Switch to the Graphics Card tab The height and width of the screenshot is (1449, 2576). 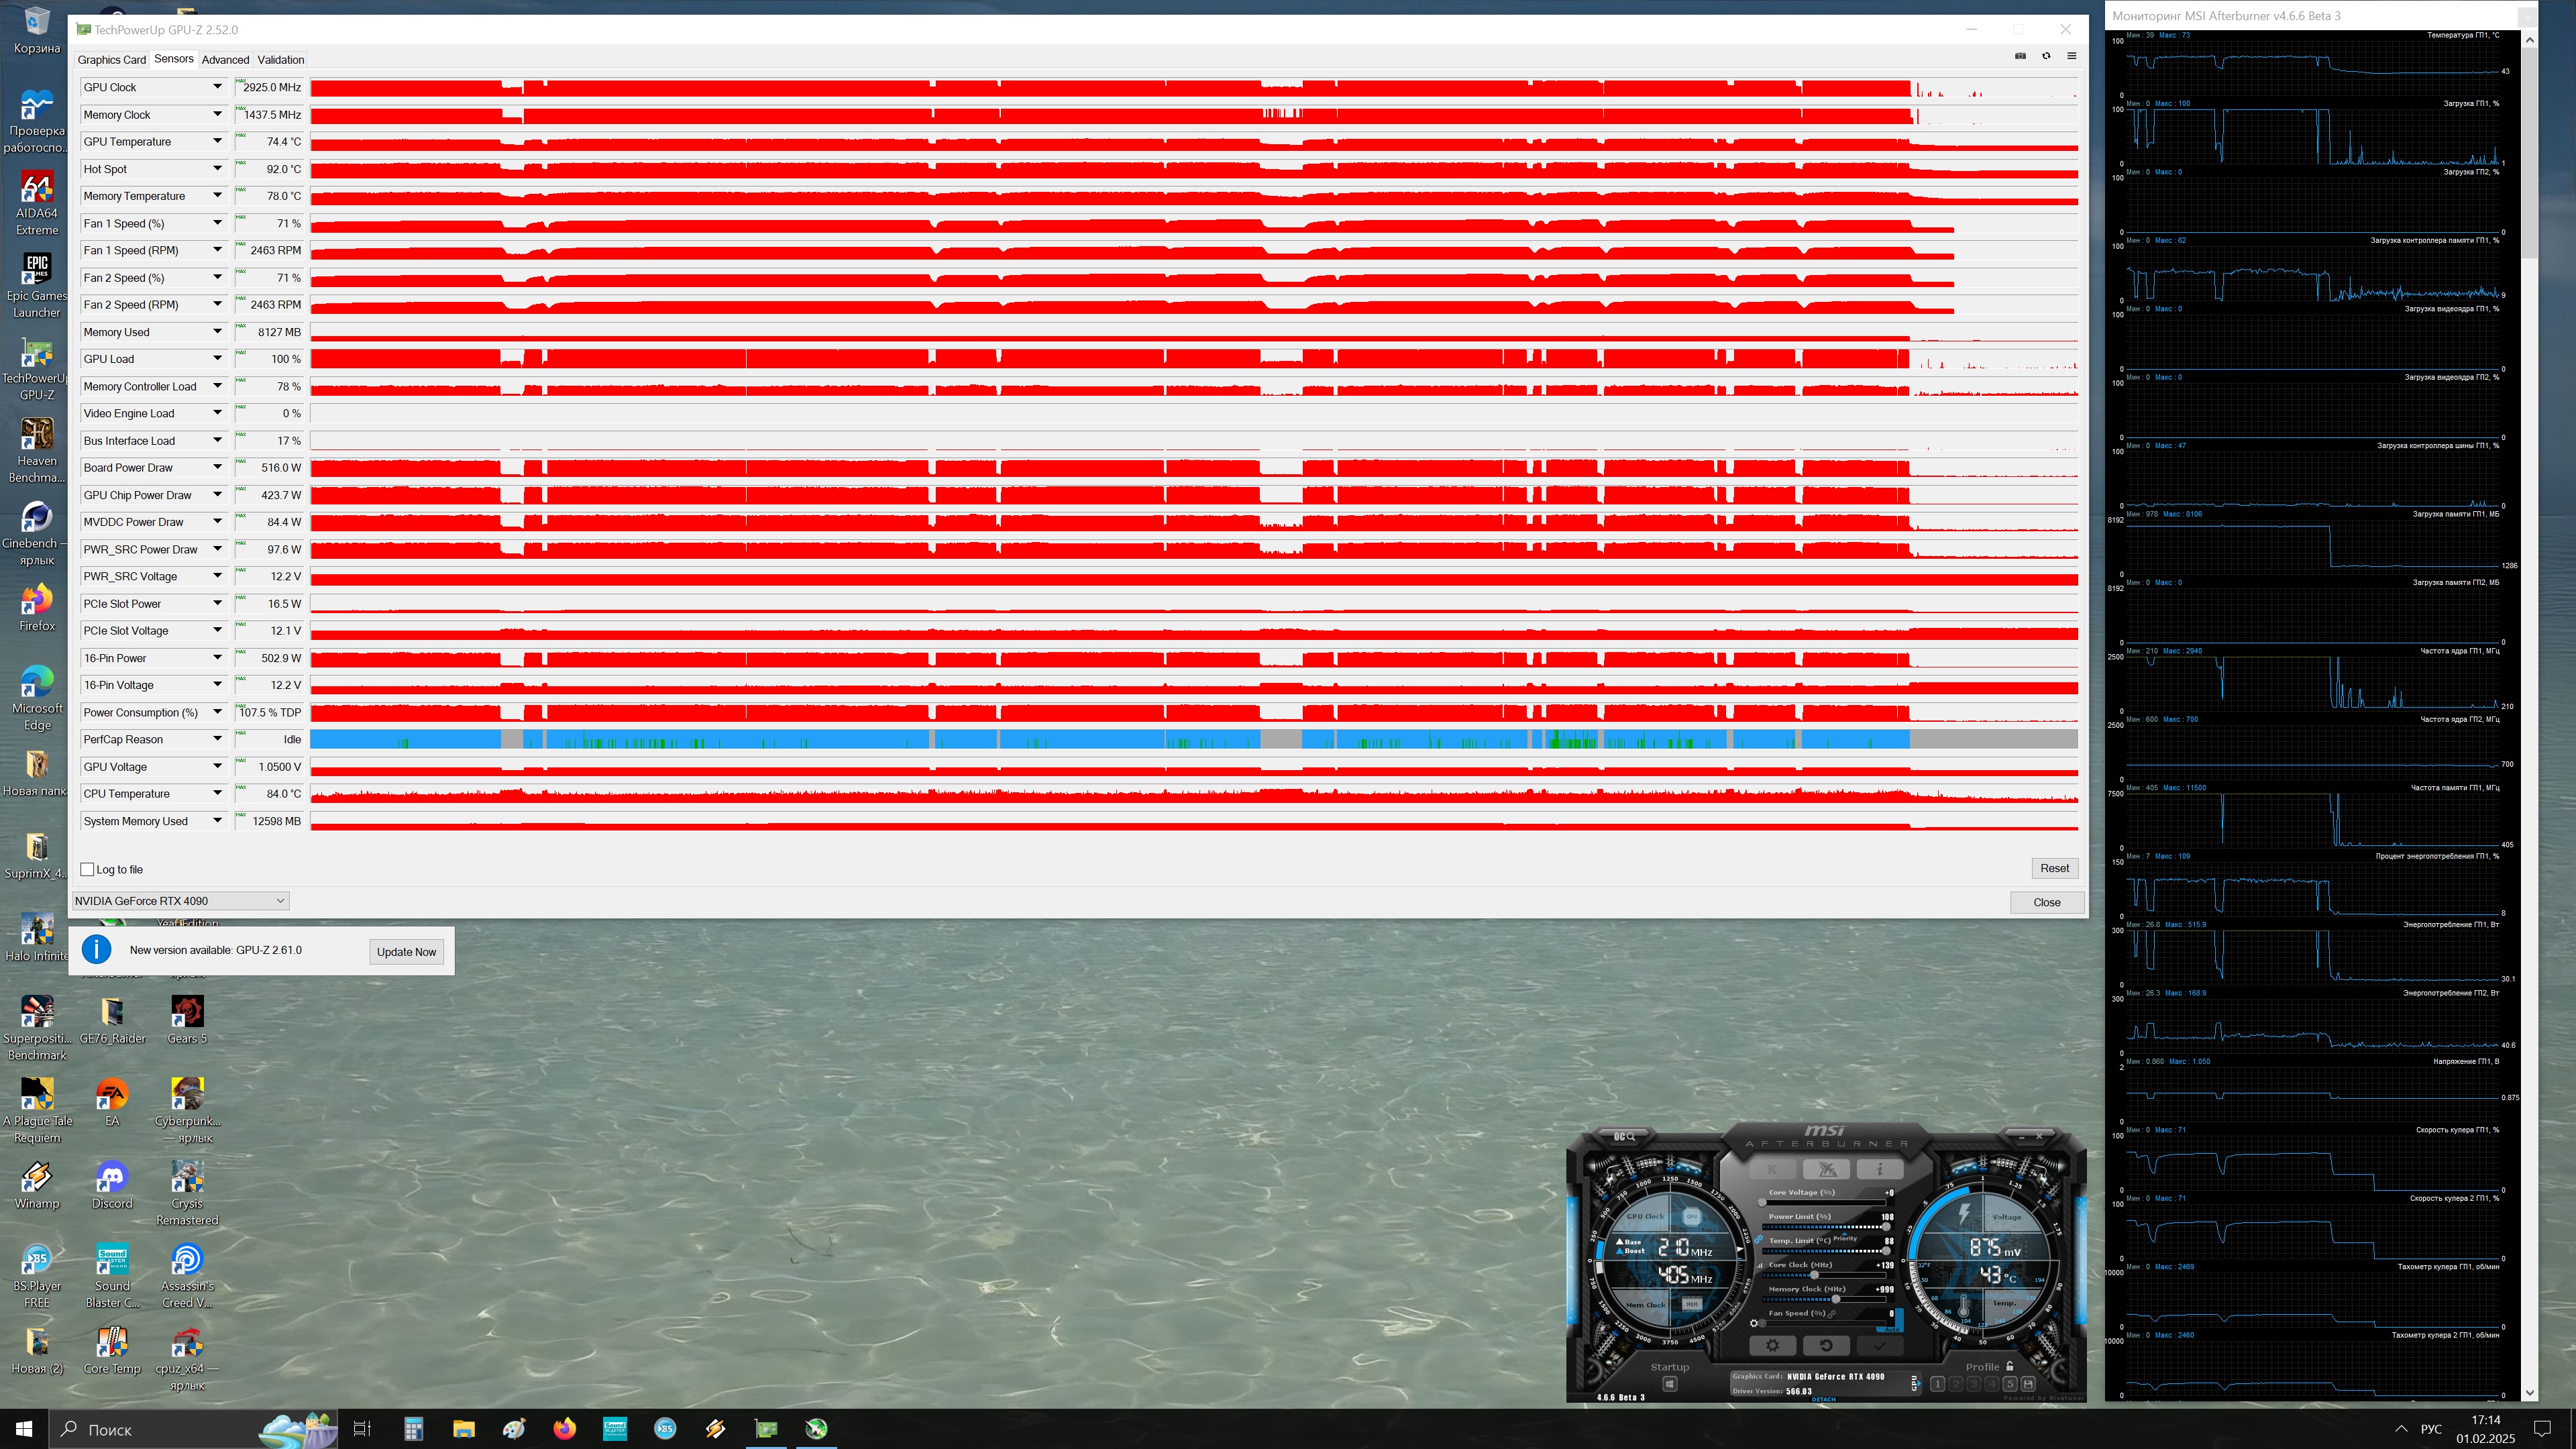tap(111, 60)
